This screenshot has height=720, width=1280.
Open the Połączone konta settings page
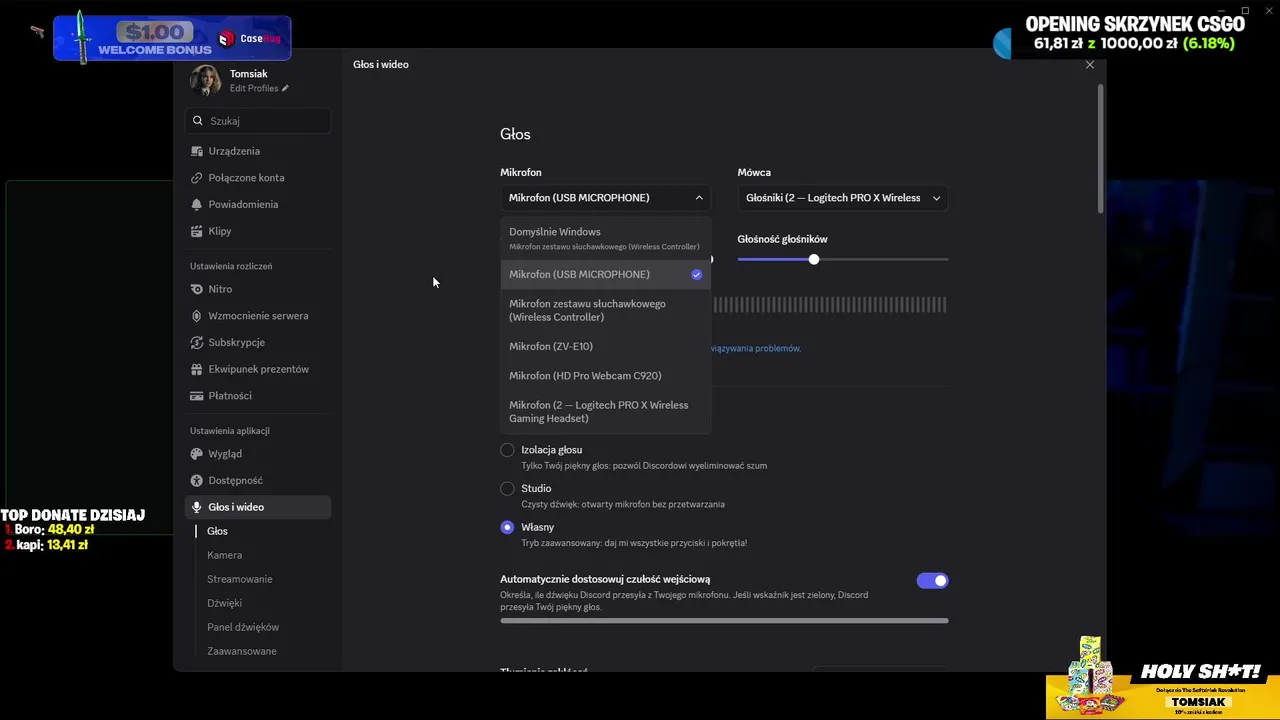[x=258, y=178]
